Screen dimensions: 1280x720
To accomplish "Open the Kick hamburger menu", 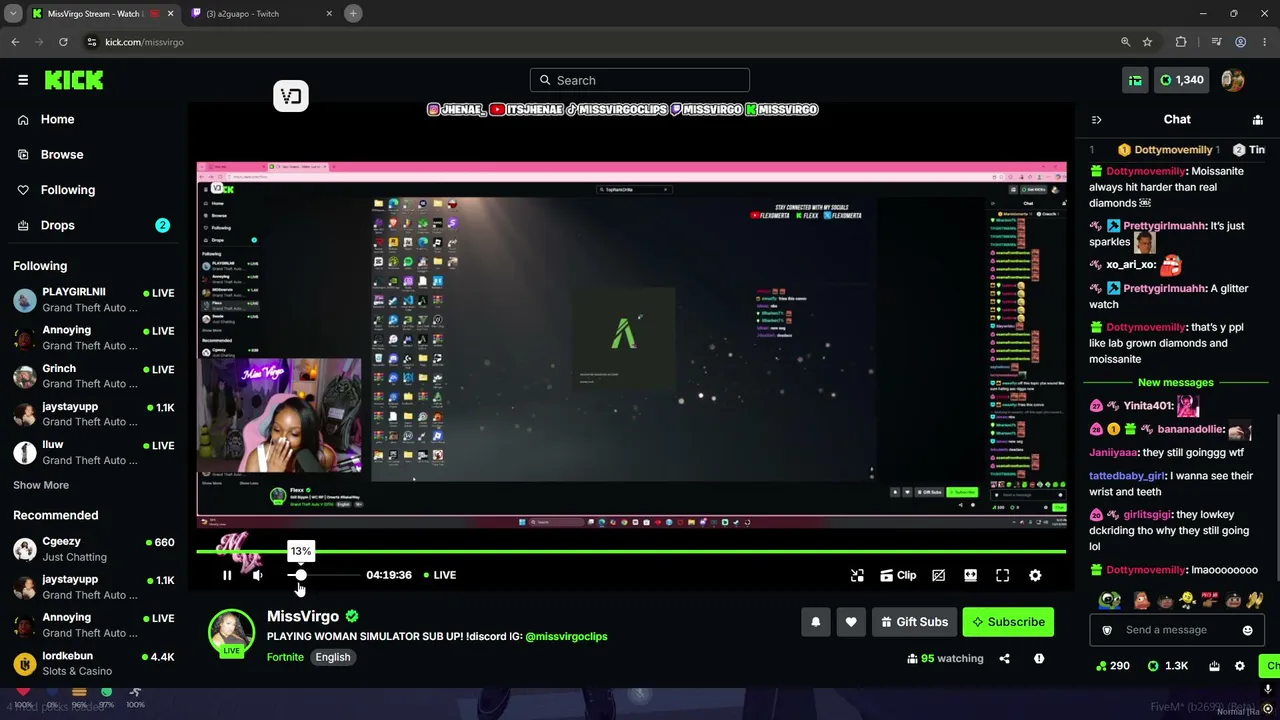I will [x=23, y=80].
